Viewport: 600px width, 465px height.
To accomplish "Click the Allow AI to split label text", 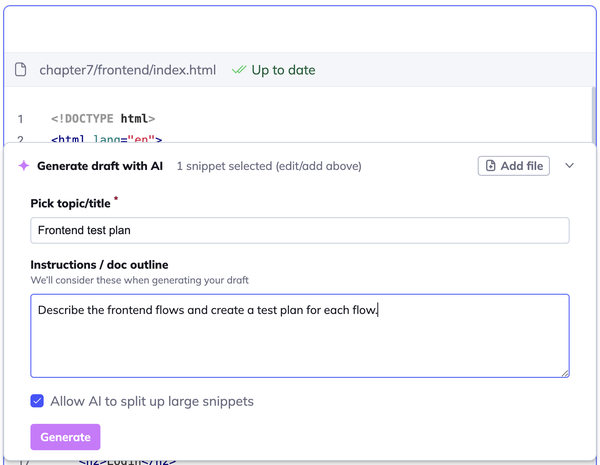I will tap(151, 401).
